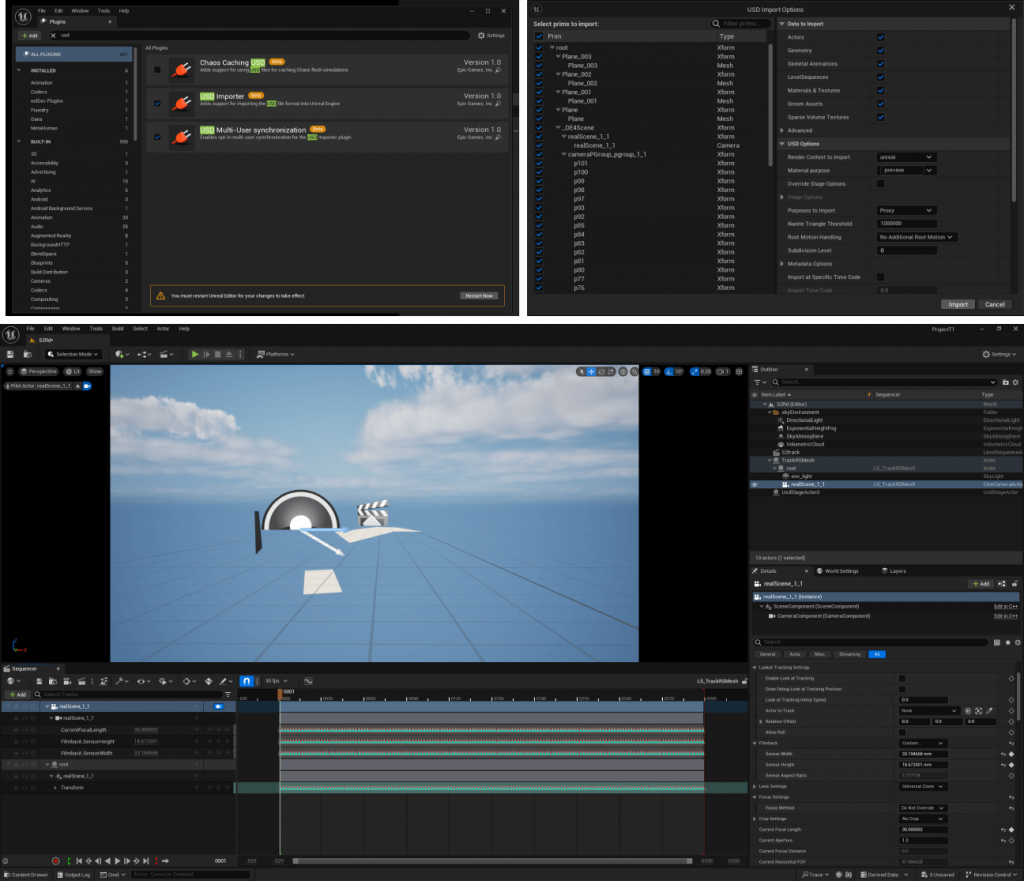Disable USD Multi-User synchronization plugin checkbox

coord(157,137)
